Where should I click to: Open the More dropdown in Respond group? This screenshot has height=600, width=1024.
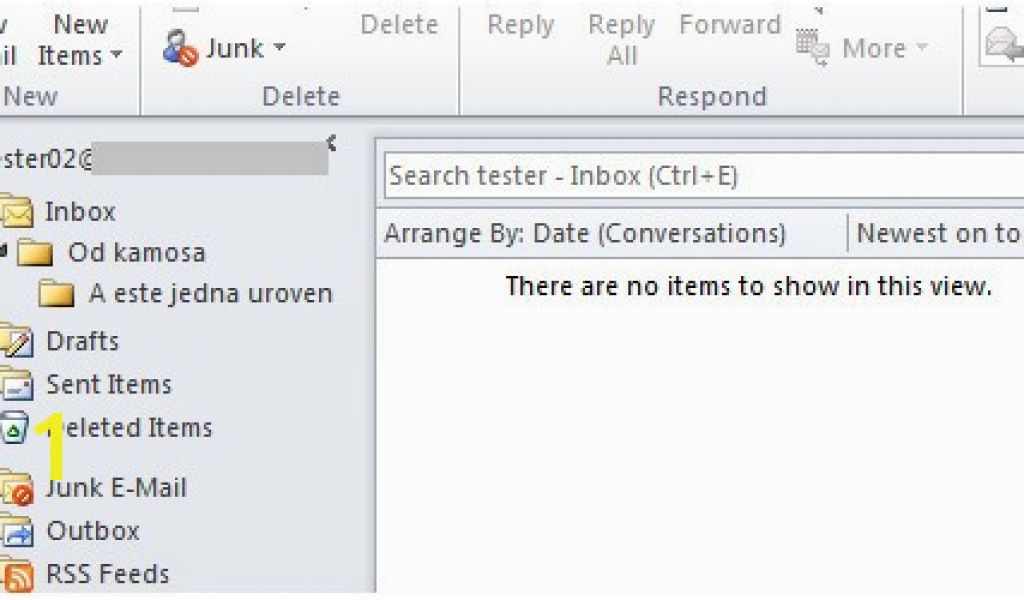tap(885, 48)
